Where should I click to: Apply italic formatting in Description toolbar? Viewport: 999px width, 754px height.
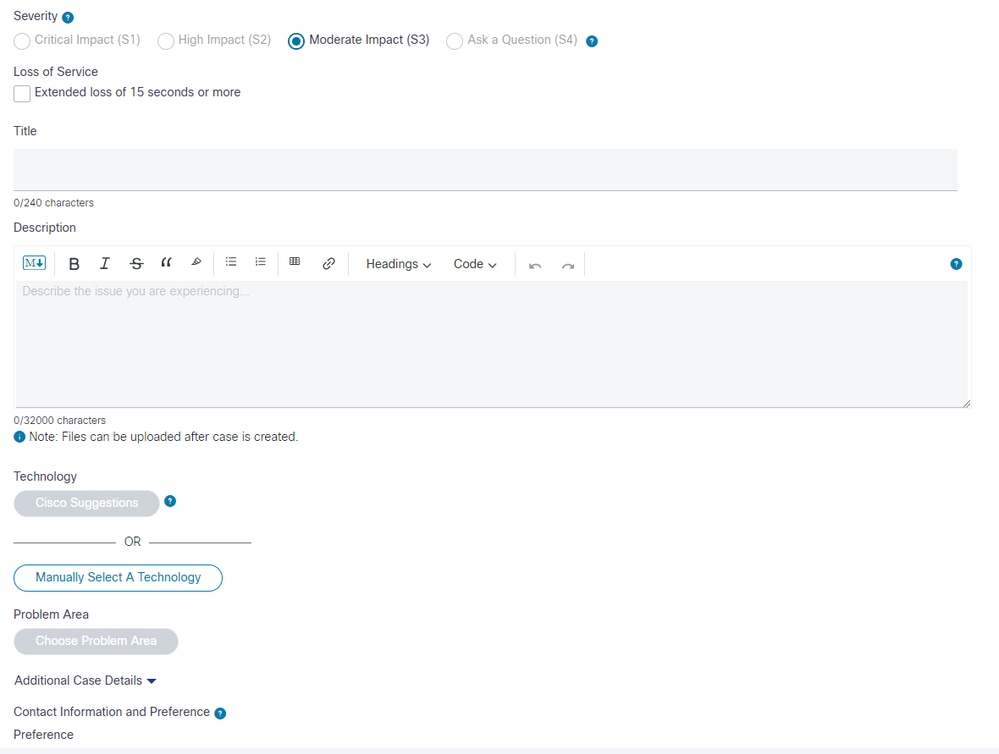[x=104, y=263]
